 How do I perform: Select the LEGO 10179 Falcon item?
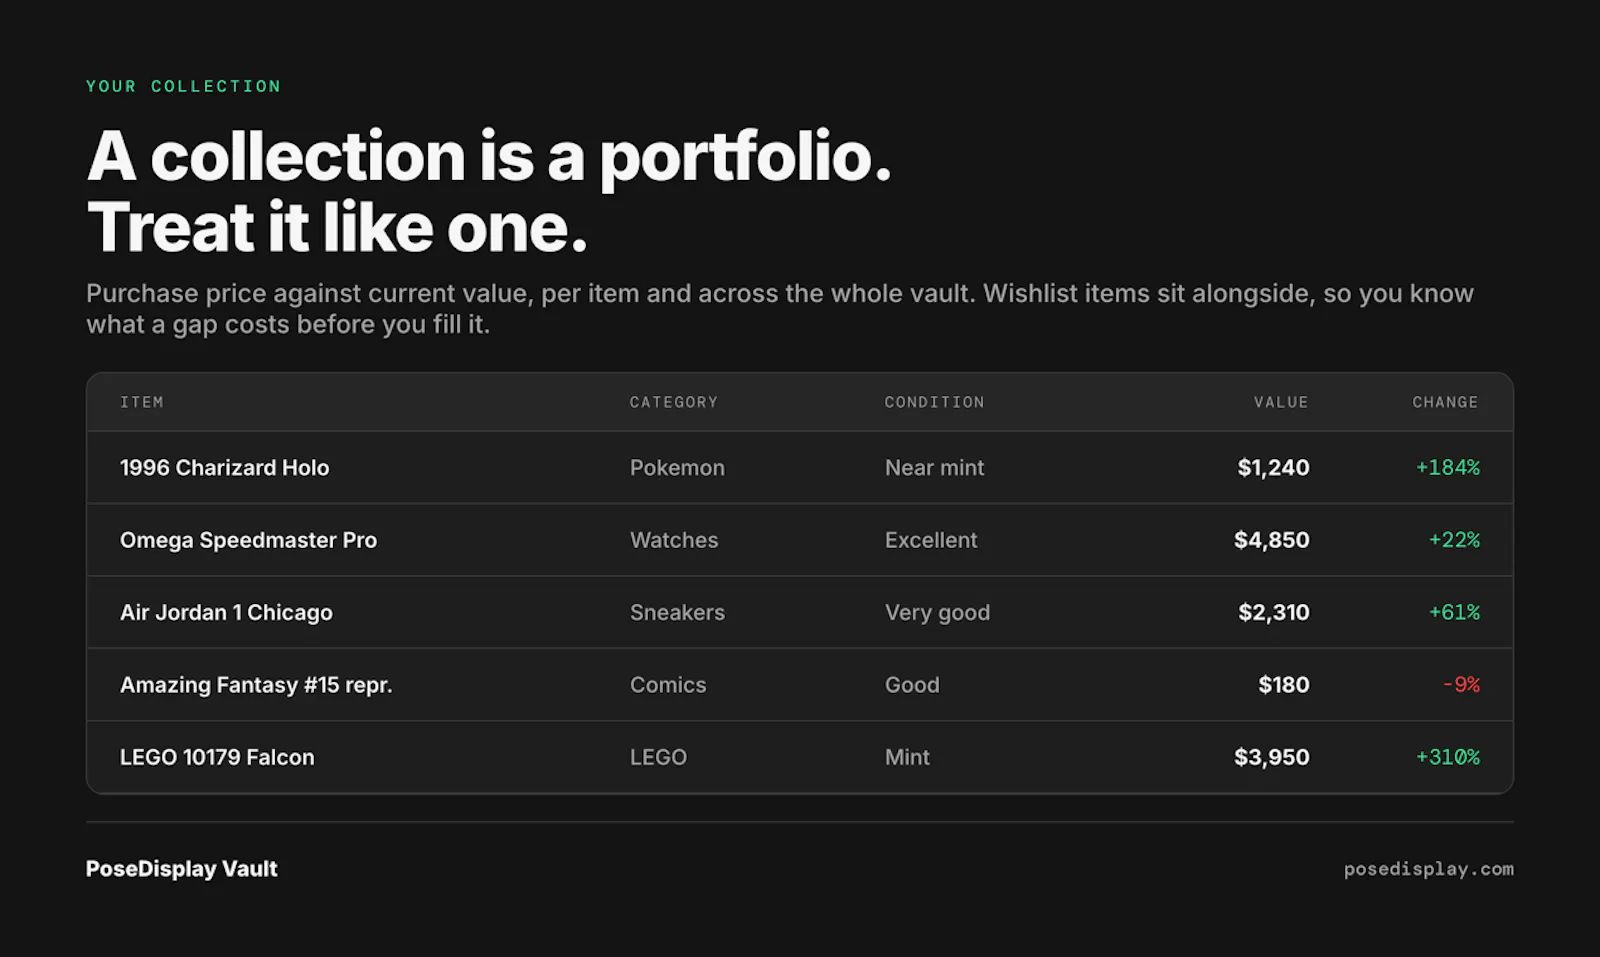tap(217, 757)
